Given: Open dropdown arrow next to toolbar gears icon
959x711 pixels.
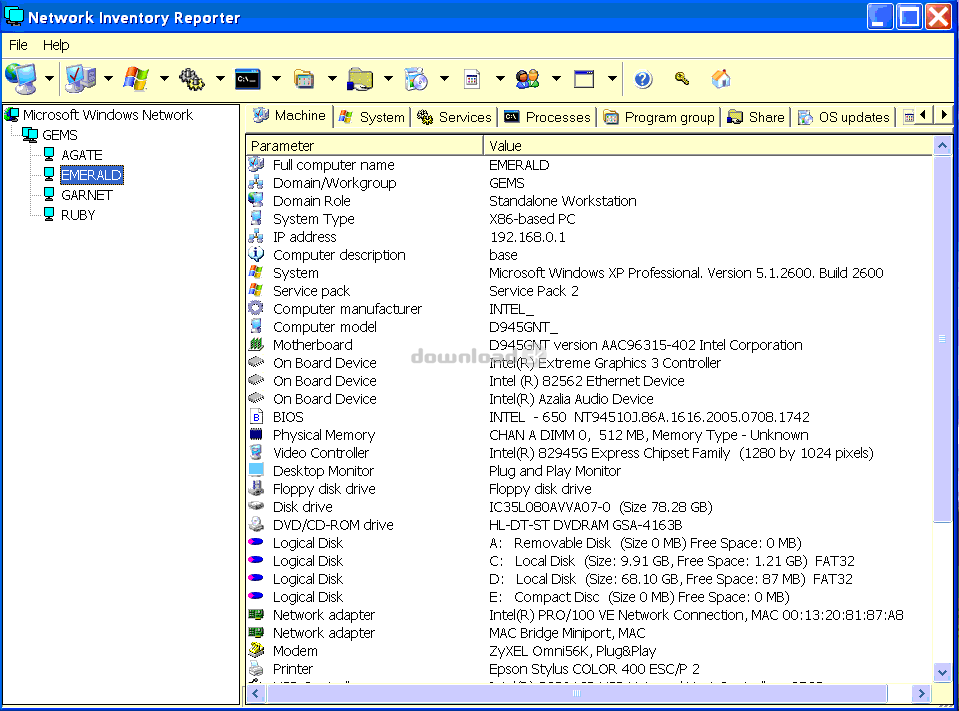Looking at the screenshot, I should pos(220,78).
